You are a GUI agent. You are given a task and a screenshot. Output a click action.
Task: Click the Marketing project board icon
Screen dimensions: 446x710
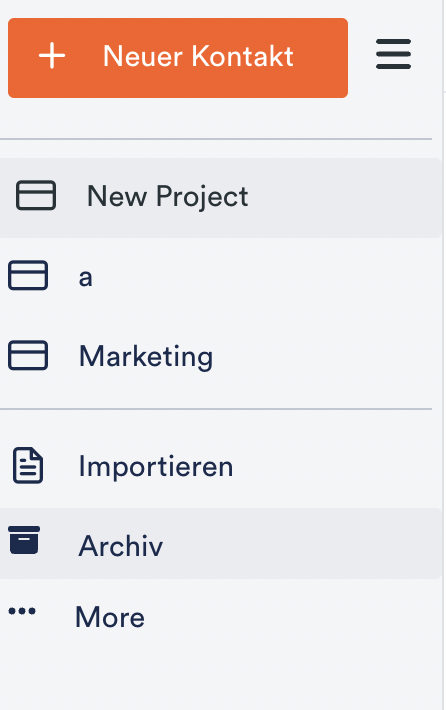pyautogui.click(x=28, y=355)
